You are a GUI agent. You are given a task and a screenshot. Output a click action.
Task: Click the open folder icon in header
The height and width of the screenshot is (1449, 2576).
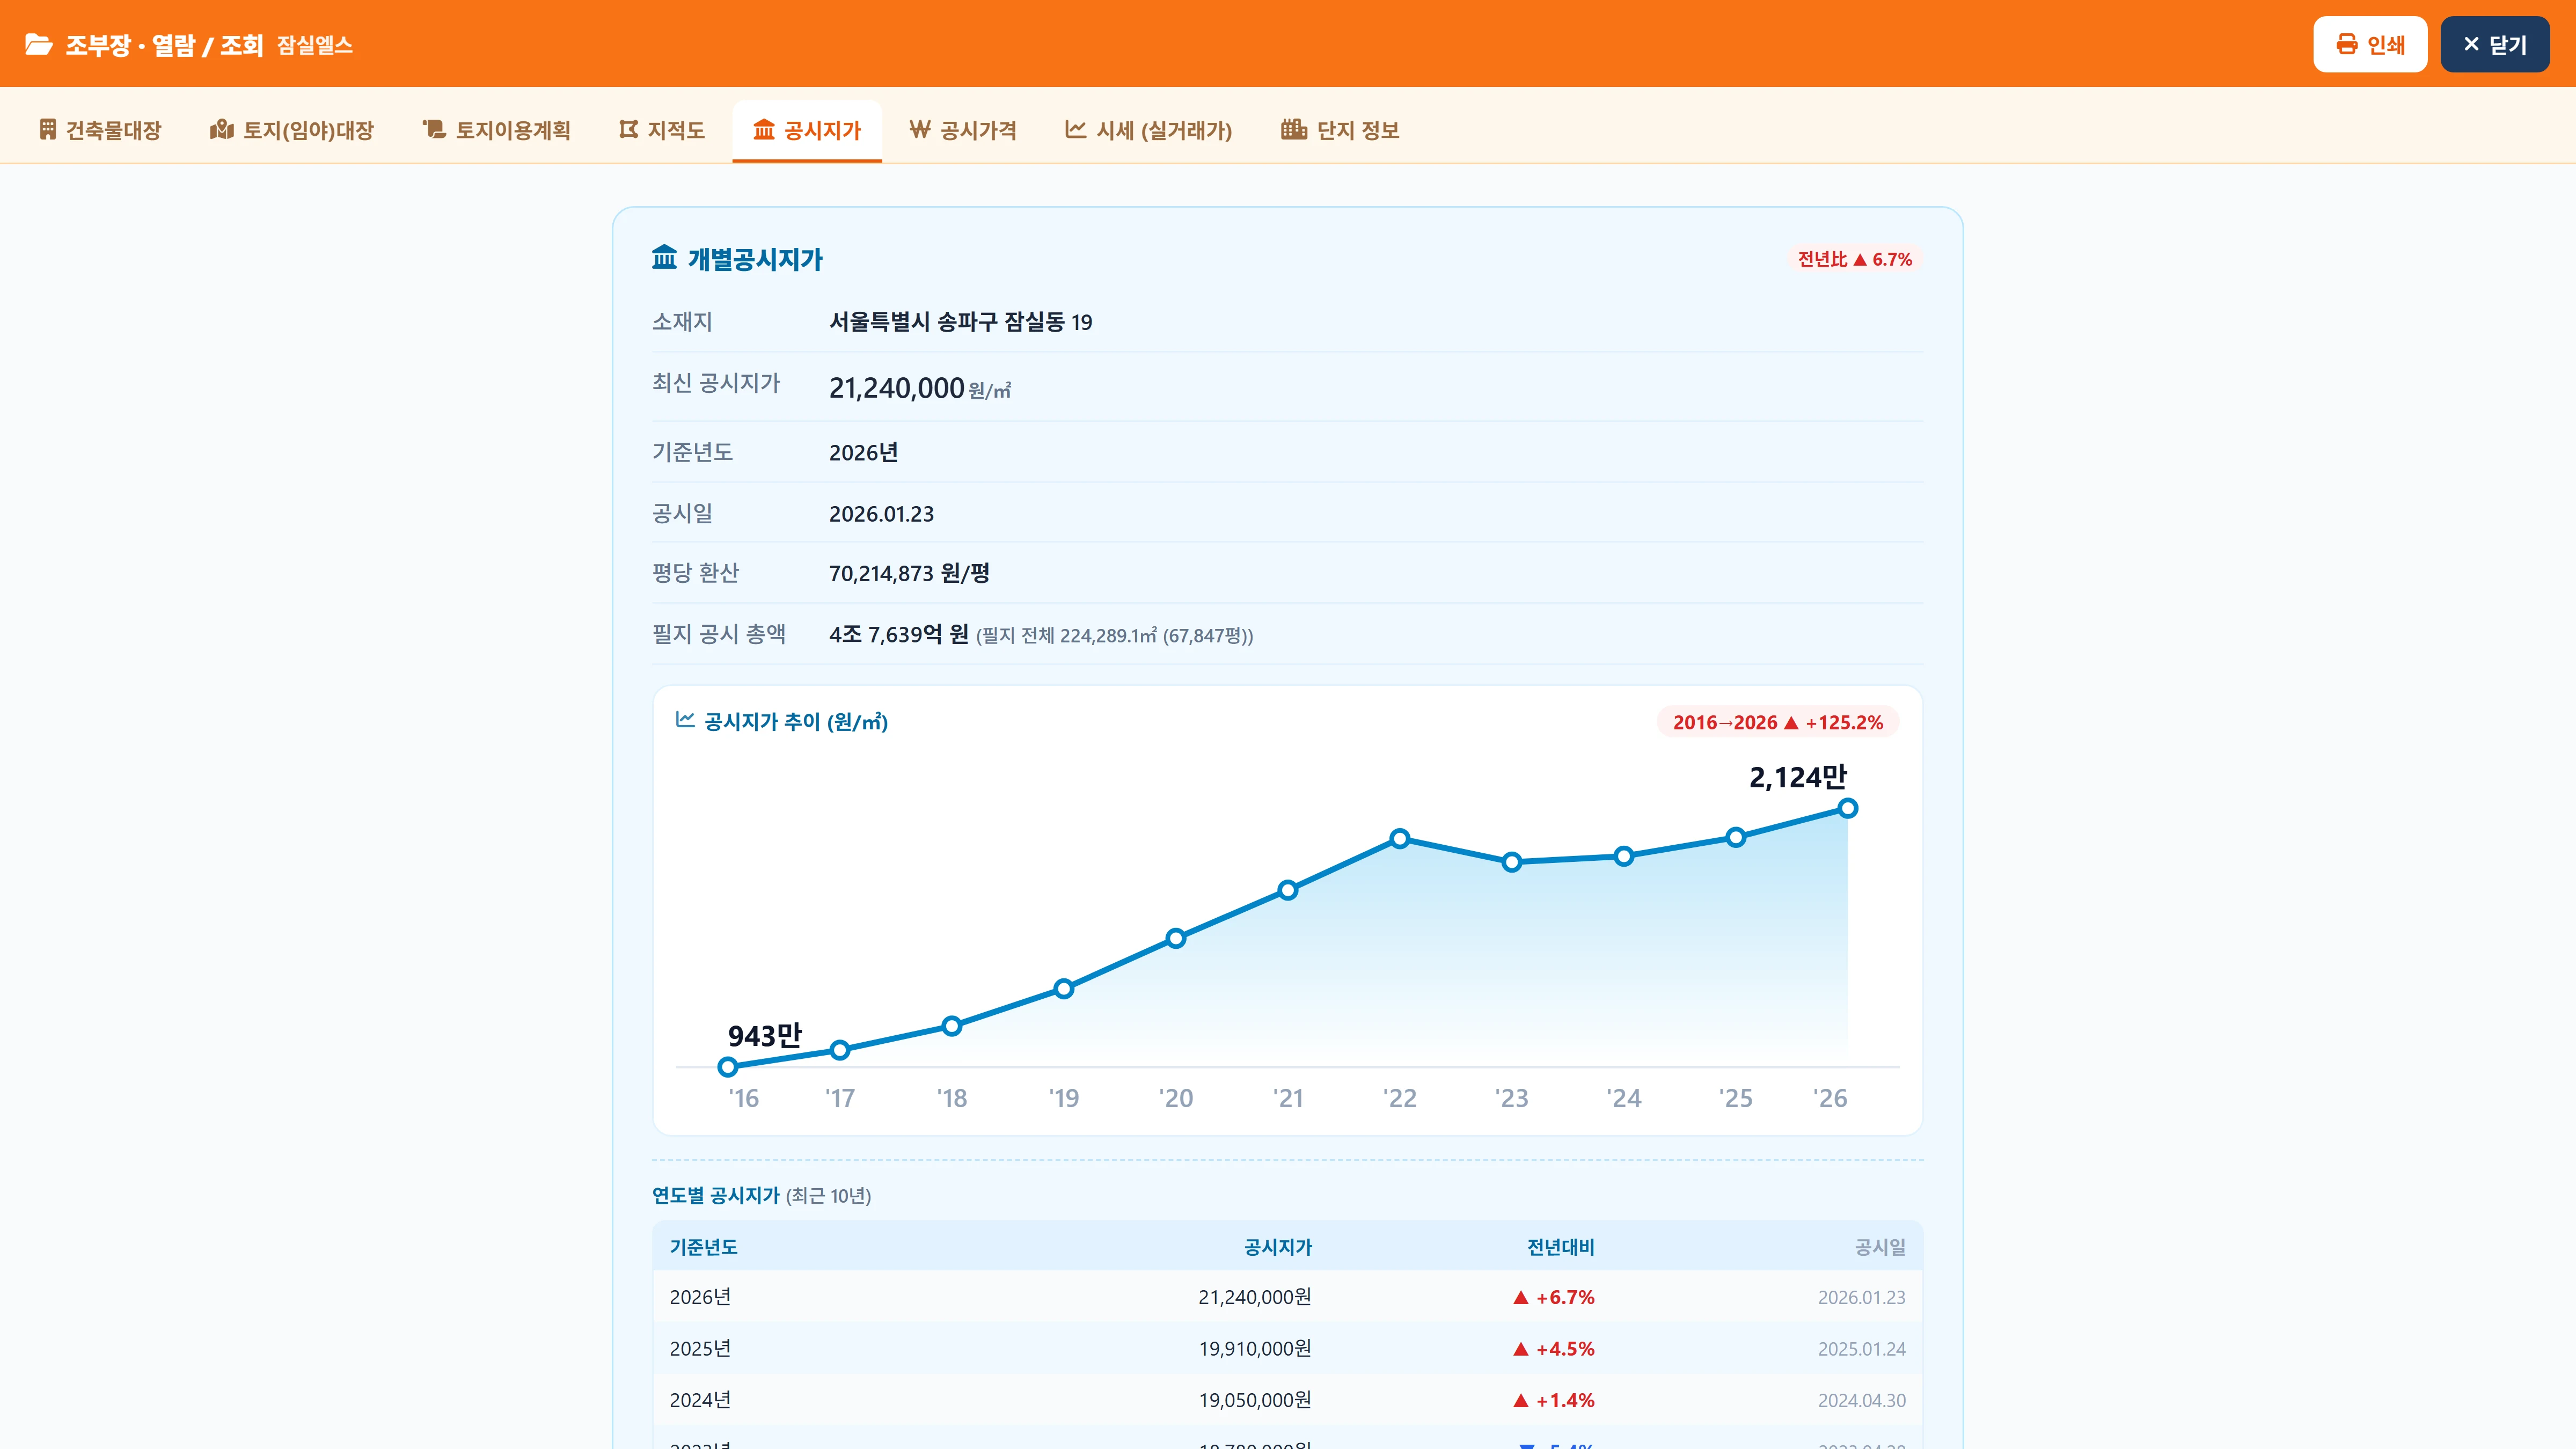click(39, 44)
